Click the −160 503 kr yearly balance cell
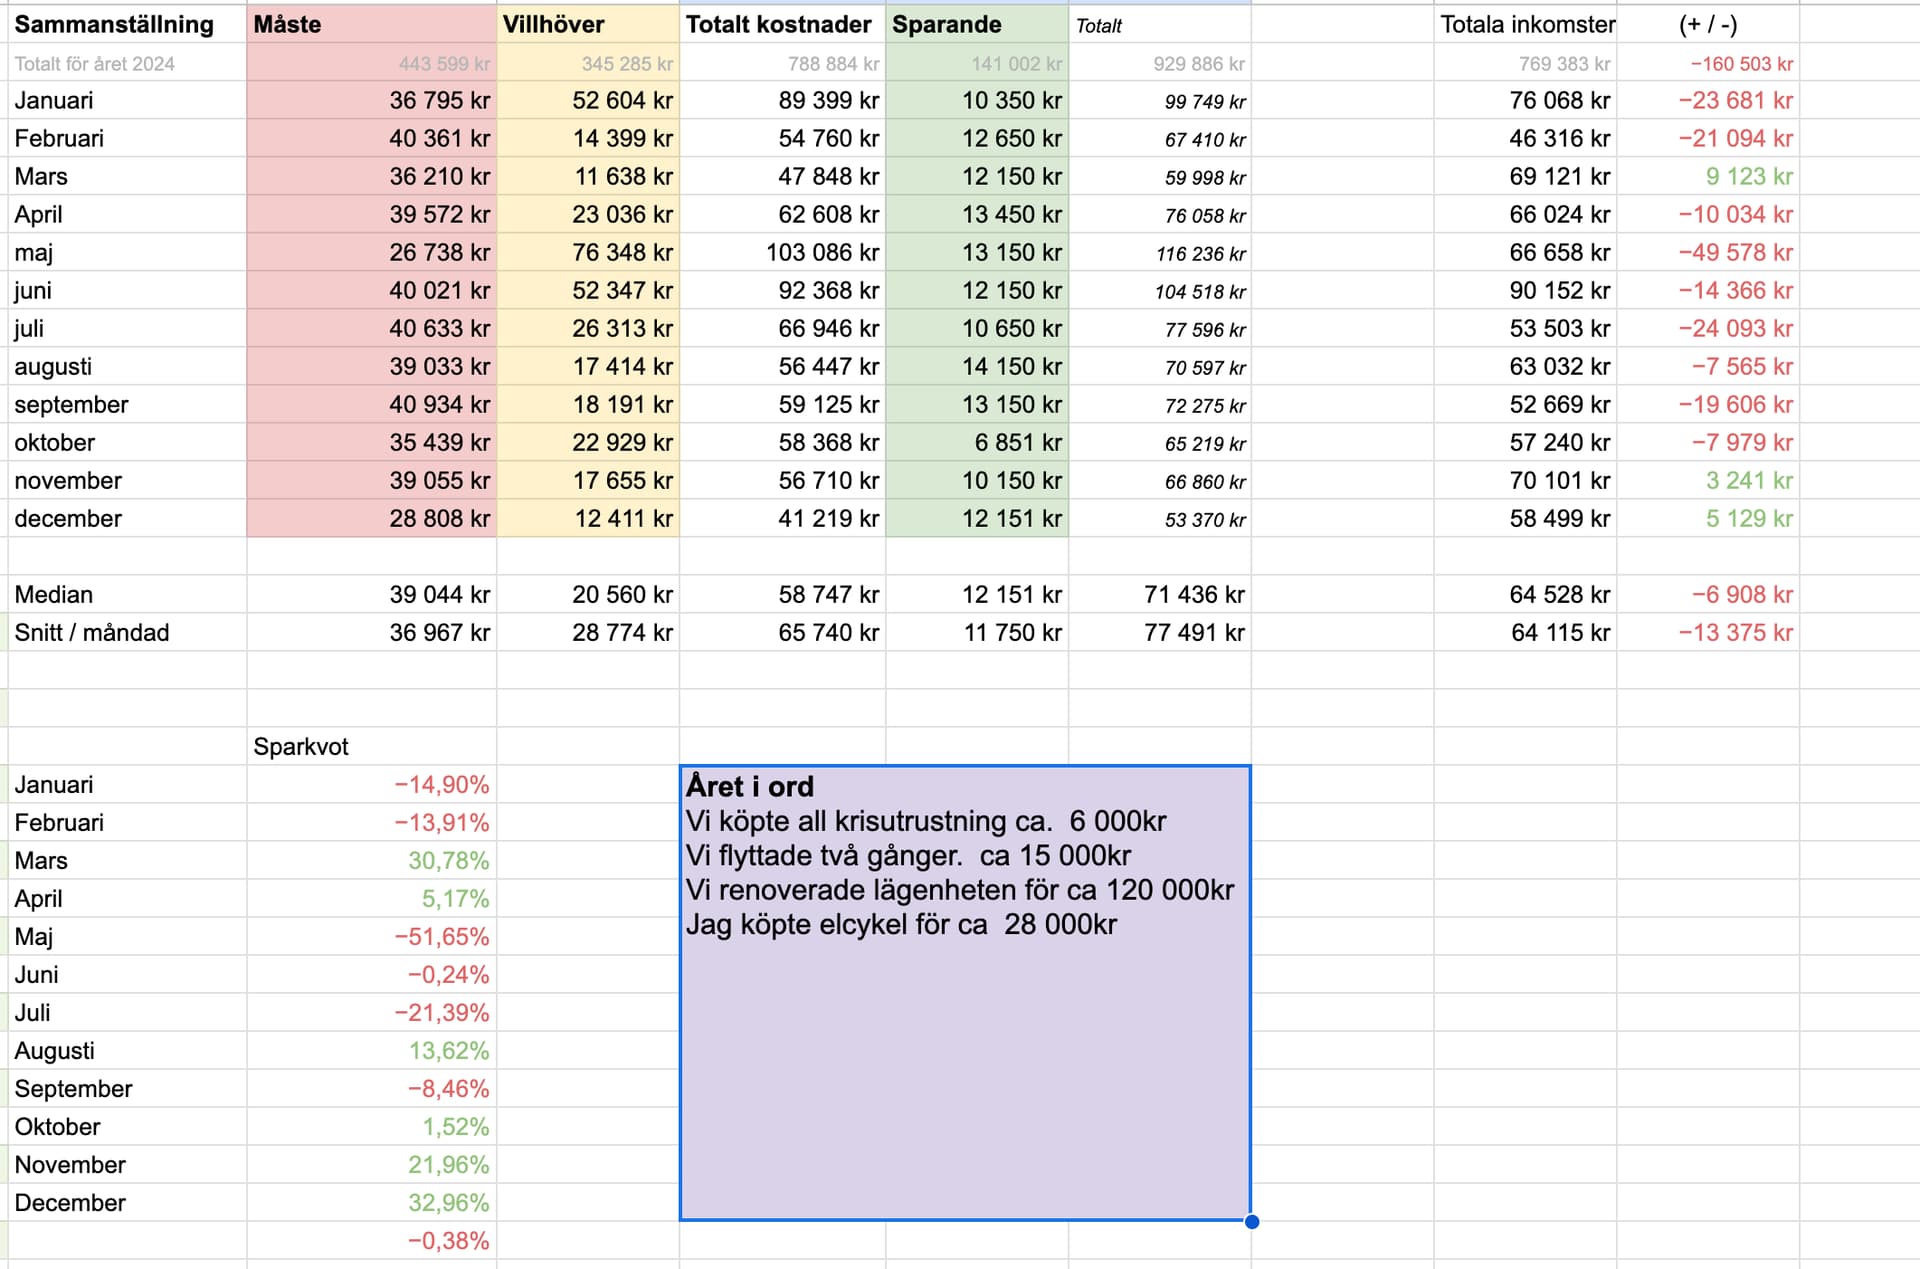Viewport: 1920px width, 1269px height. [x=1741, y=64]
